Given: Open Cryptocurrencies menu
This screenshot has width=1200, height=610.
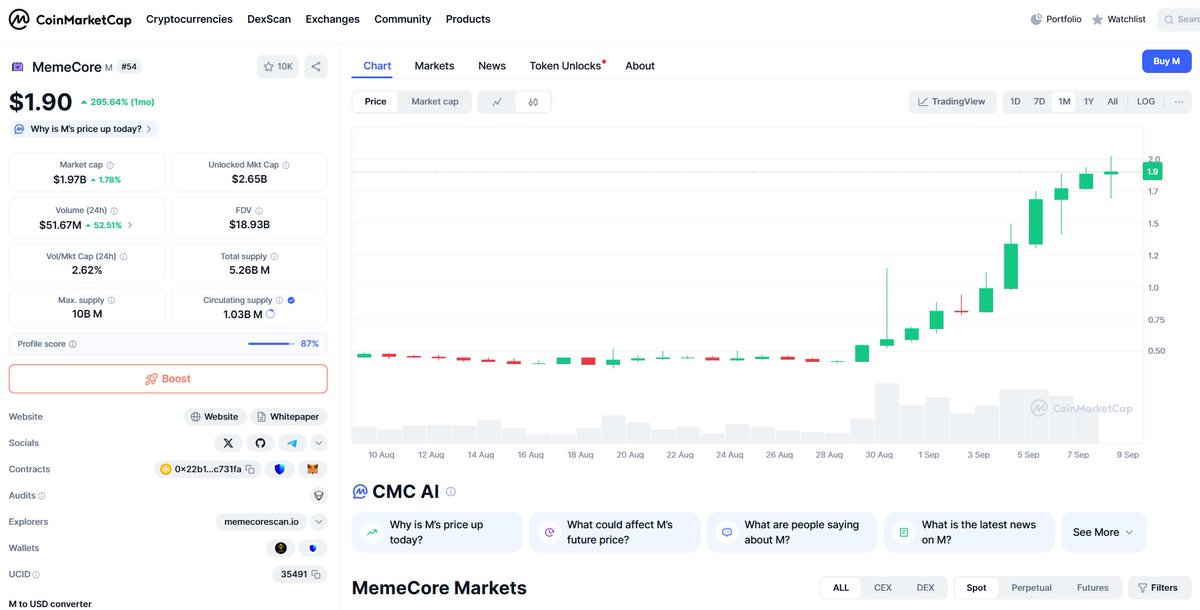Looking at the screenshot, I should [x=189, y=19].
